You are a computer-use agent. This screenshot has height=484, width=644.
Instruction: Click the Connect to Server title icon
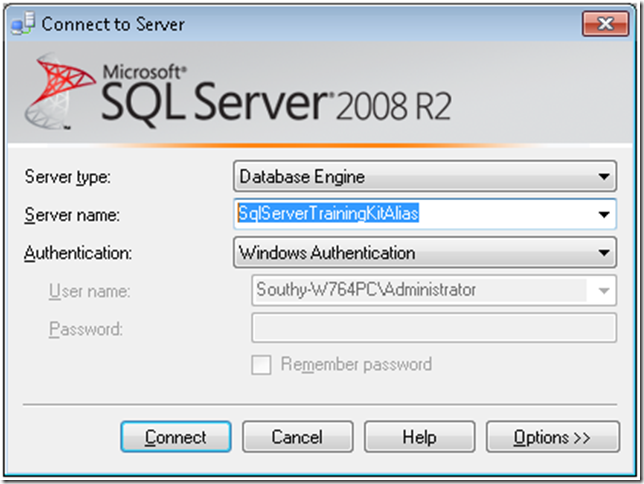pos(23,23)
